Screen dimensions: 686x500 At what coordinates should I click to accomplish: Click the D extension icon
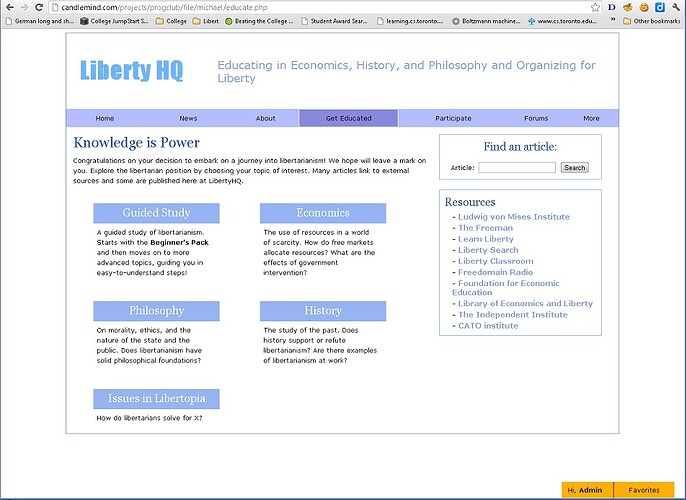[612, 7]
